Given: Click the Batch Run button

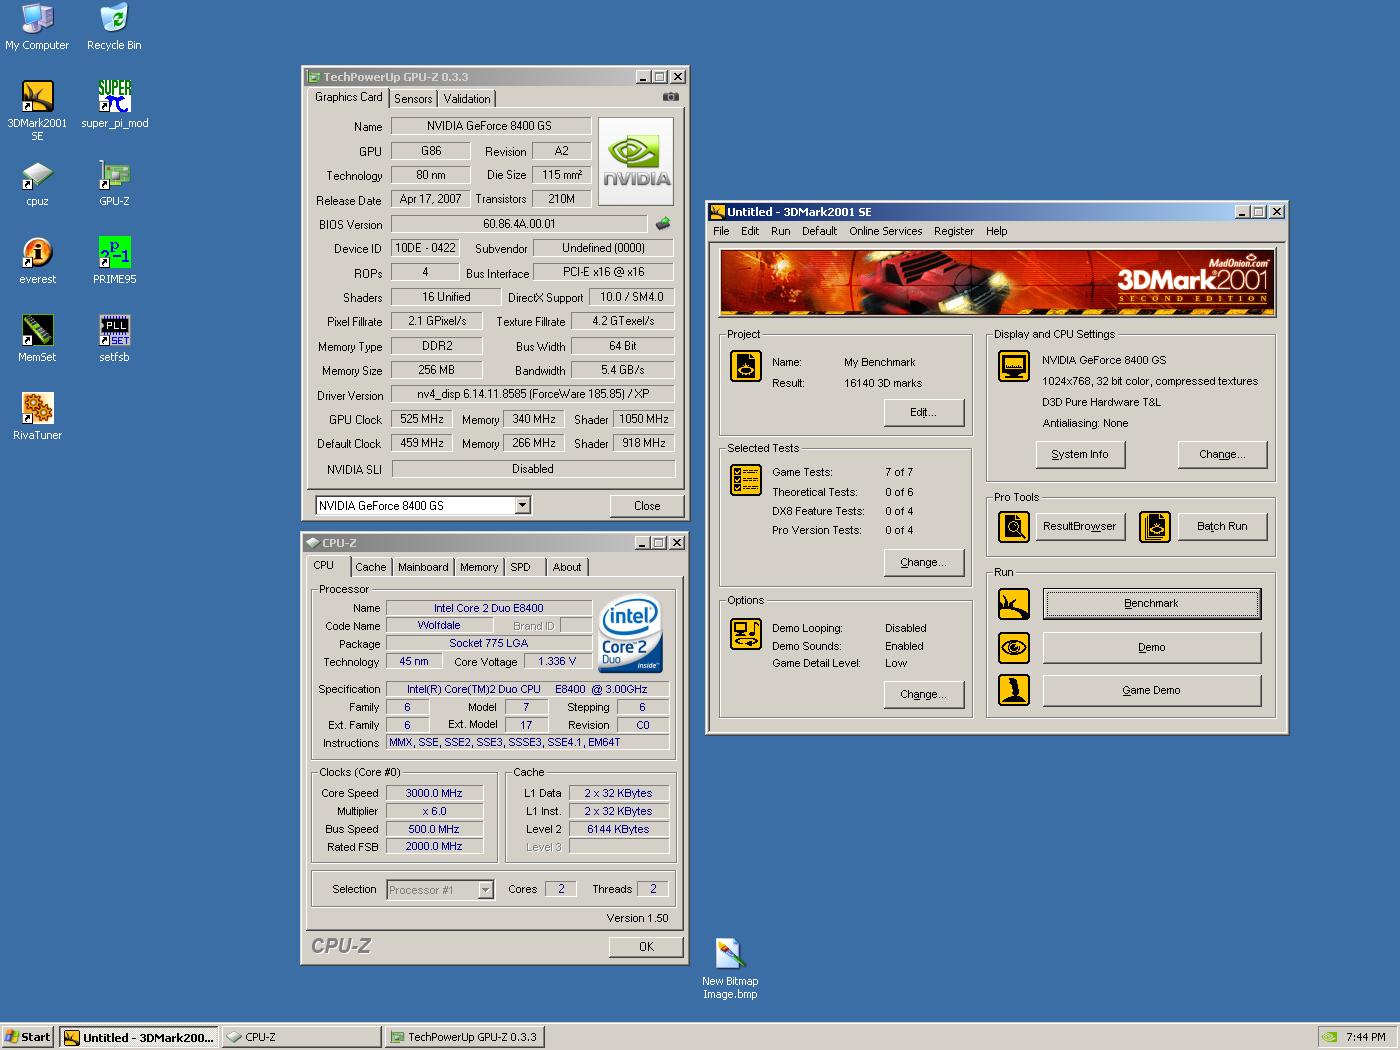Looking at the screenshot, I should (1223, 526).
